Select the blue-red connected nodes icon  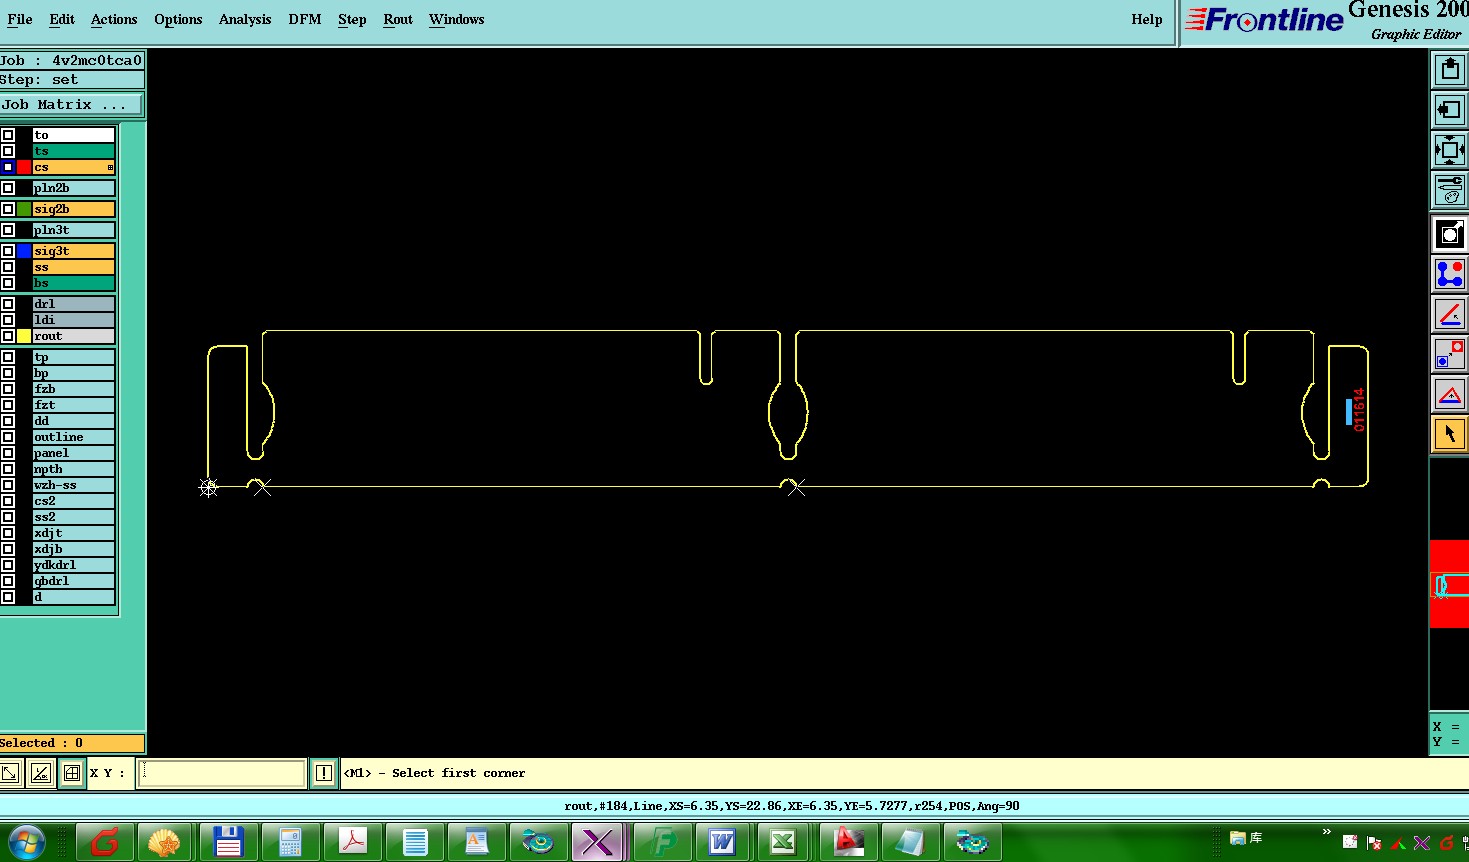pos(1449,274)
